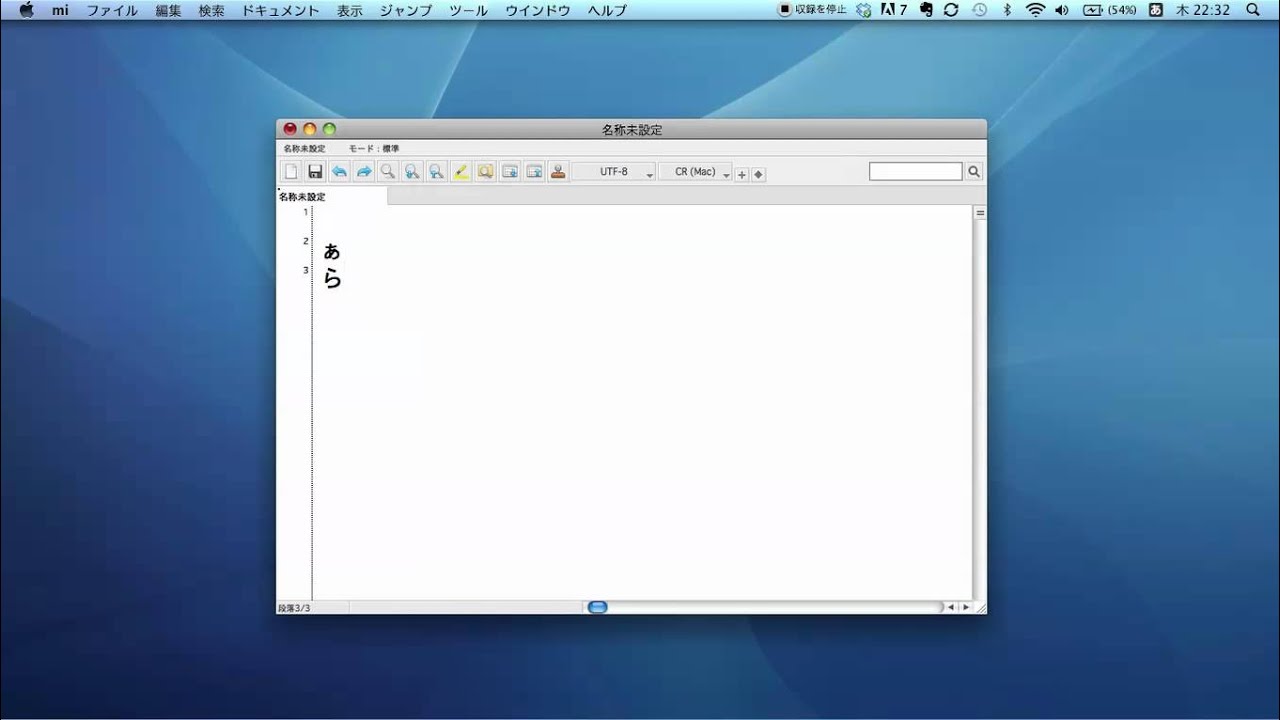Open the mi application menu
The height and width of the screenshot is (720, 1280).
coord(60,10)
